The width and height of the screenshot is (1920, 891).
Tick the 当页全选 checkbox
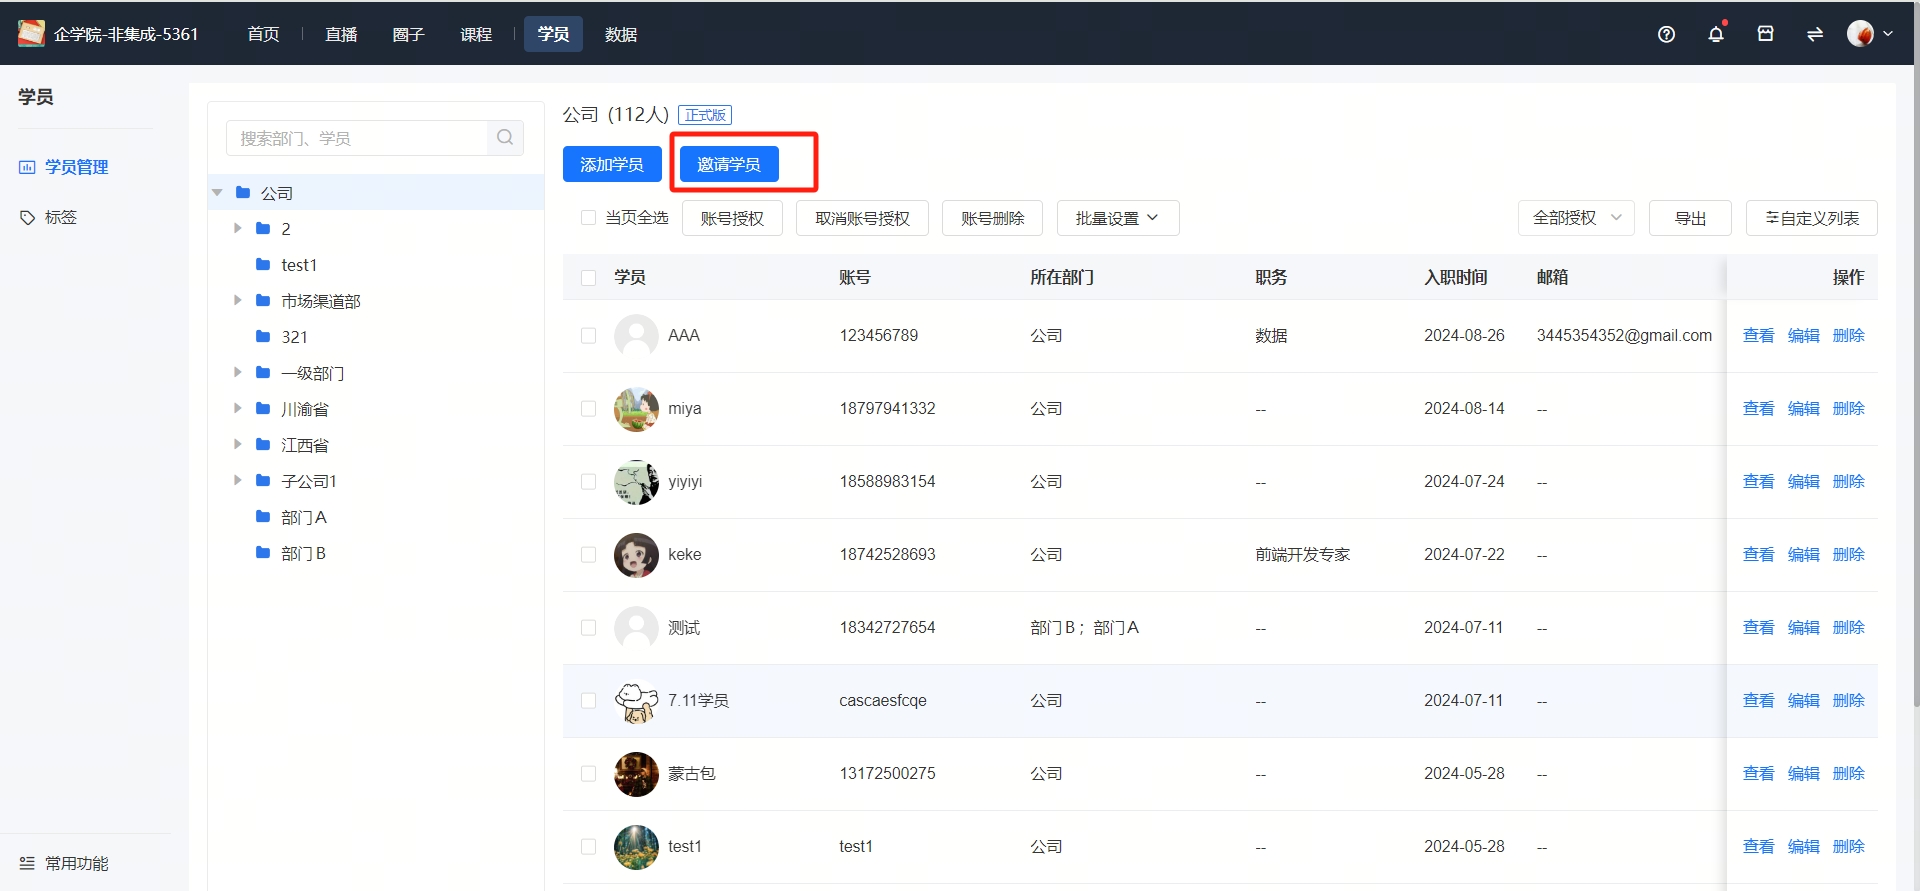588,218
